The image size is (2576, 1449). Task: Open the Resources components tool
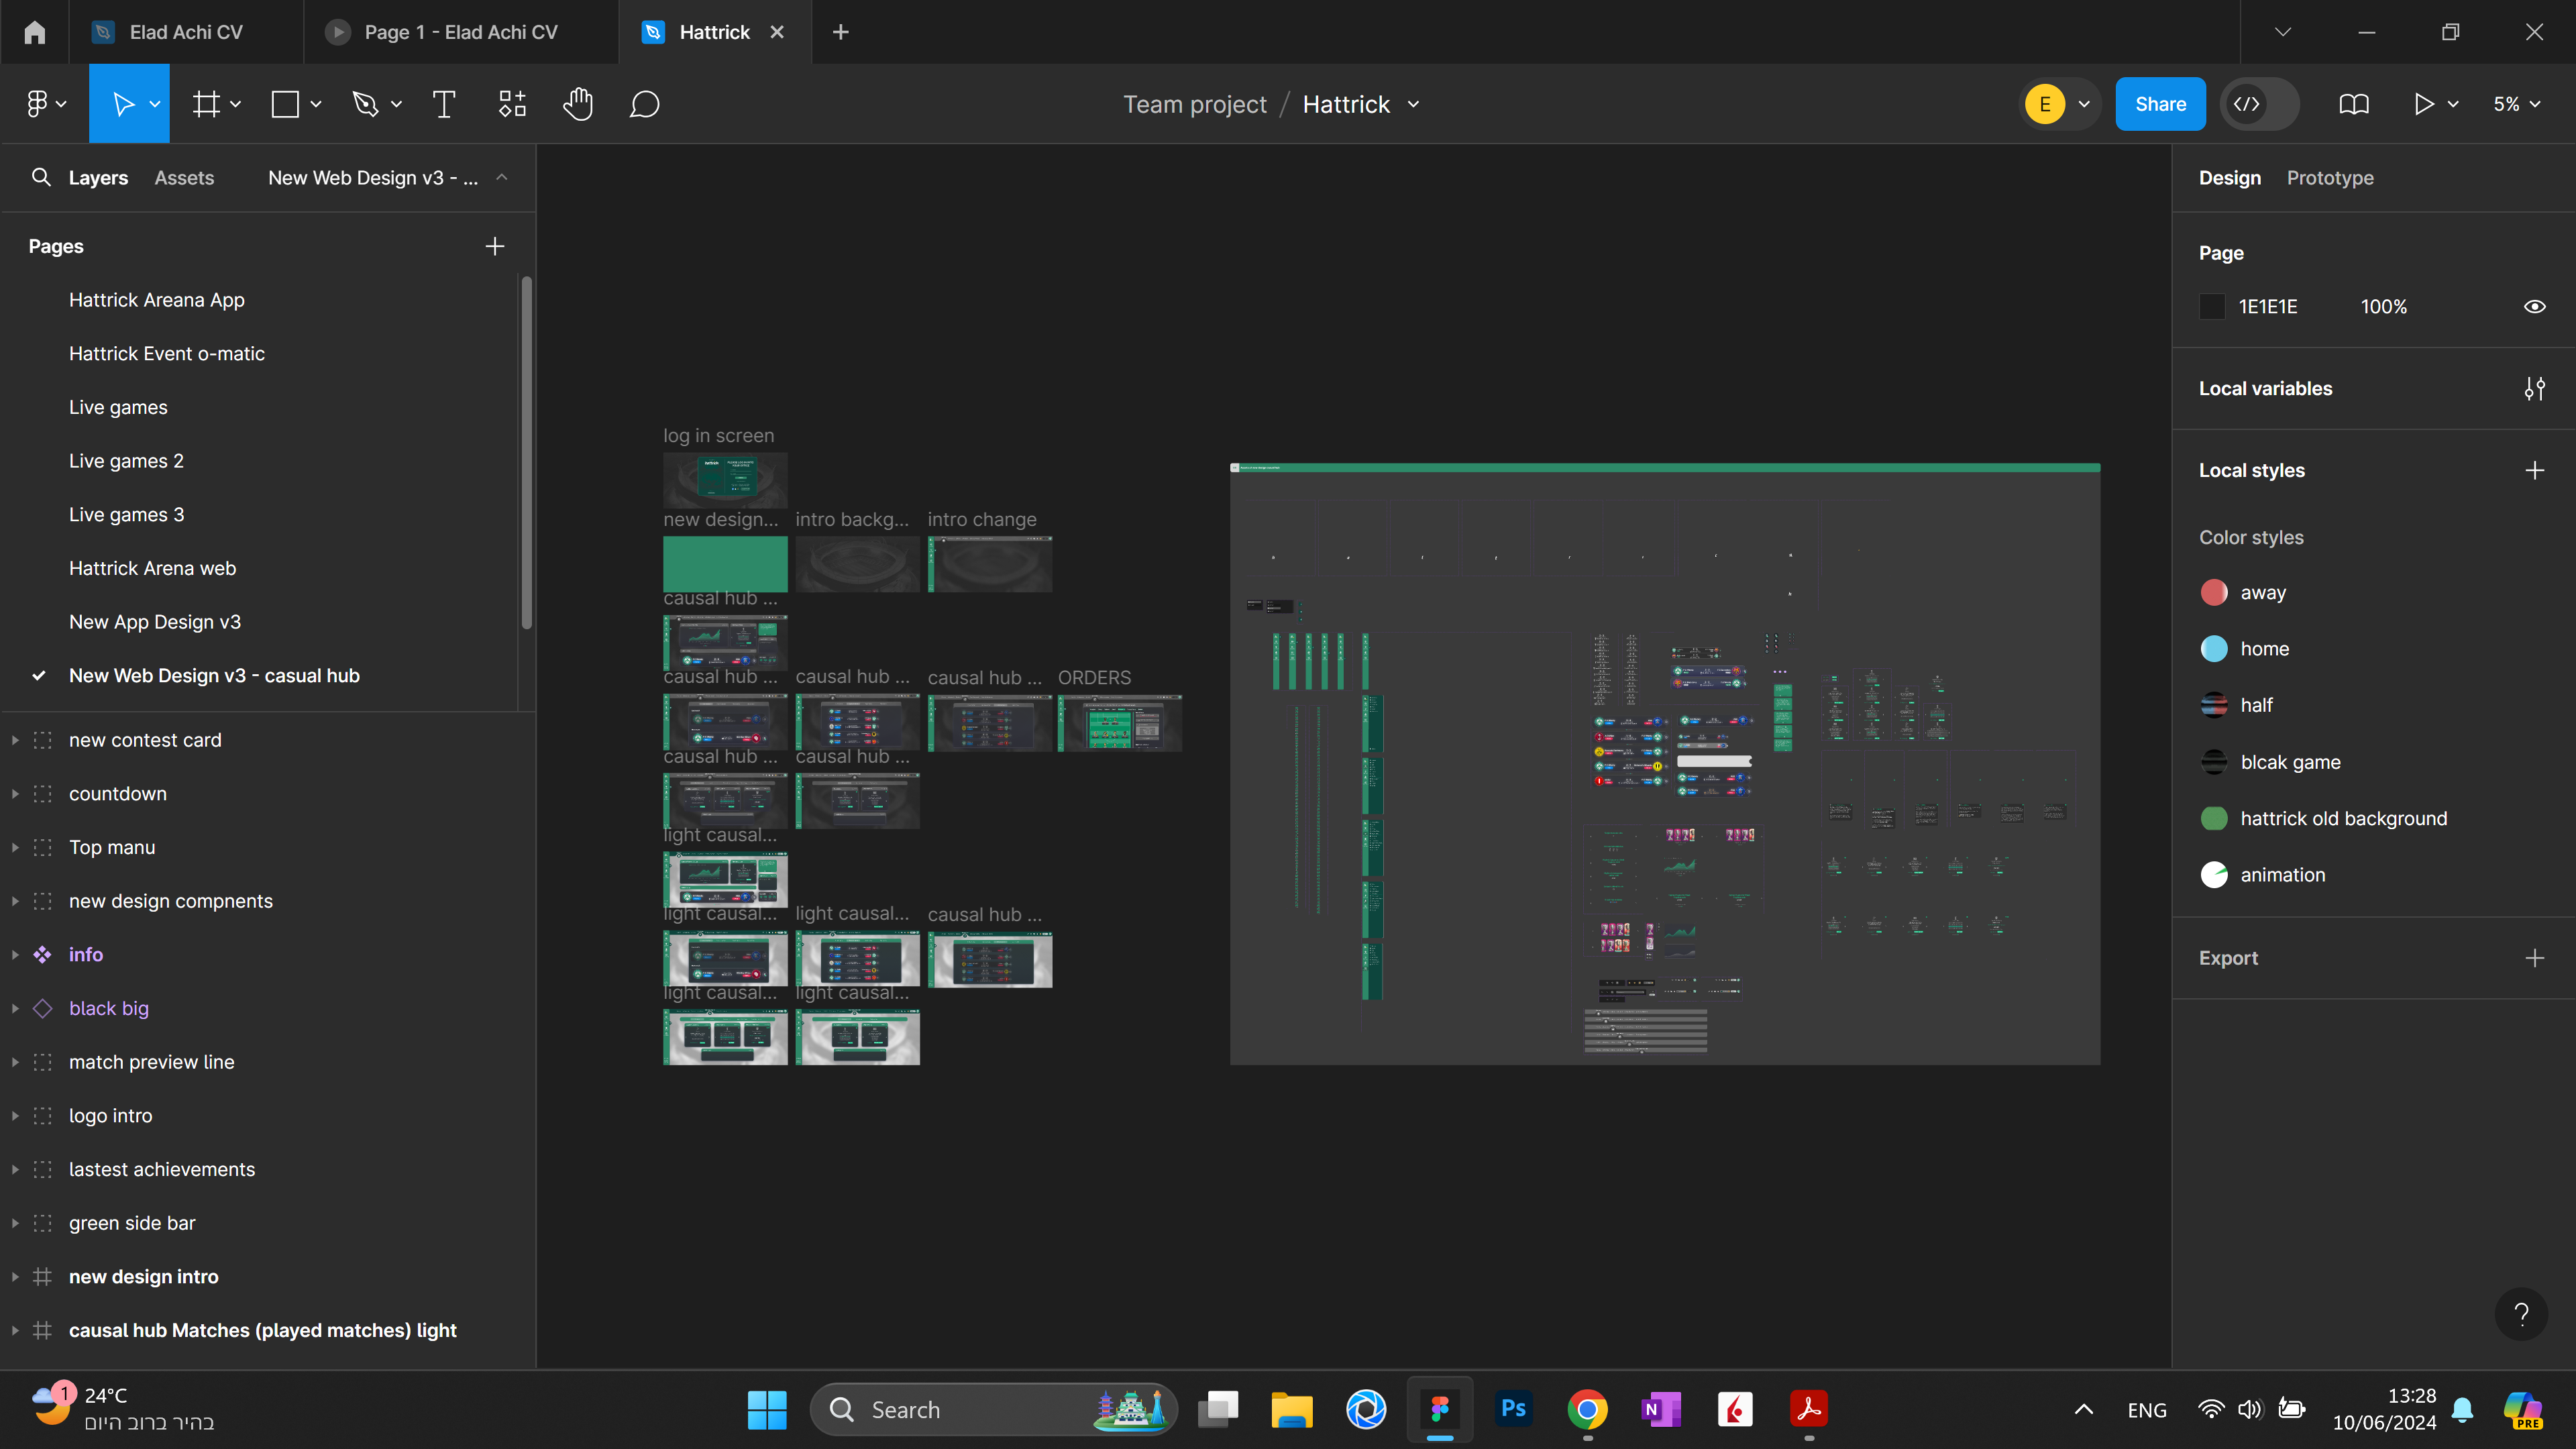(512, 104)
